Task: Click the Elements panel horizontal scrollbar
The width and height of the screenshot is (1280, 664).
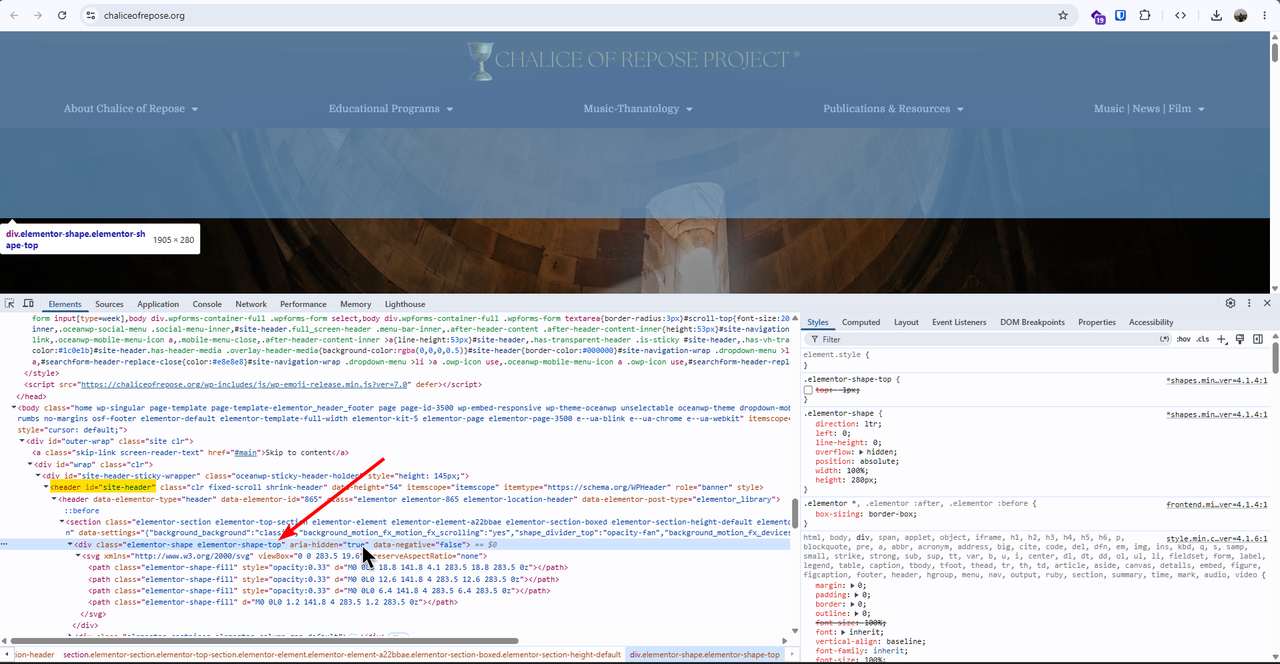Action: coord(264,641)
